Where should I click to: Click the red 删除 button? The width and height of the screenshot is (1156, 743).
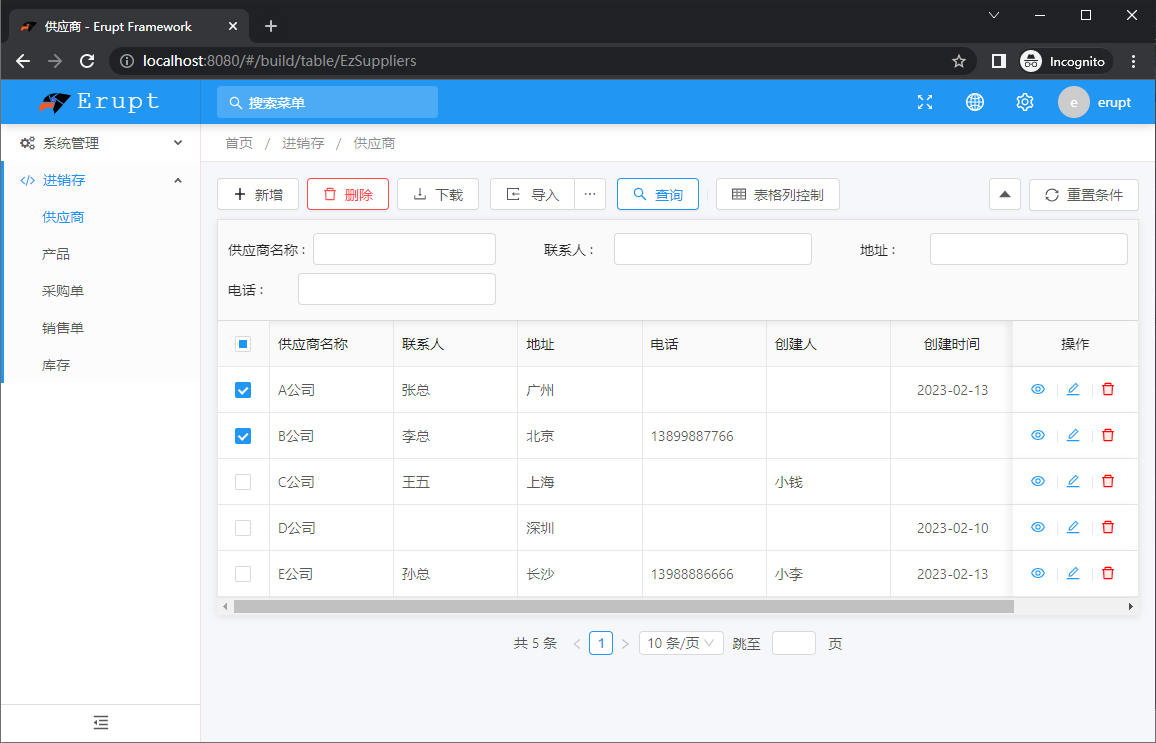tap(348, 195)
